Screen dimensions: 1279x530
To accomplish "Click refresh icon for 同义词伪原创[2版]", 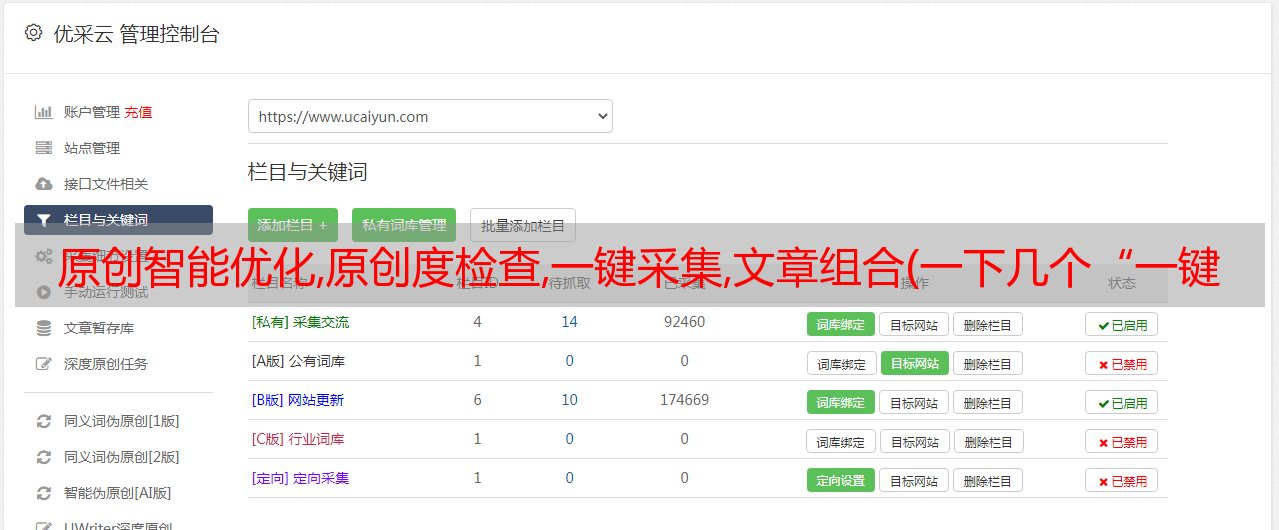I will coord(43,457).
